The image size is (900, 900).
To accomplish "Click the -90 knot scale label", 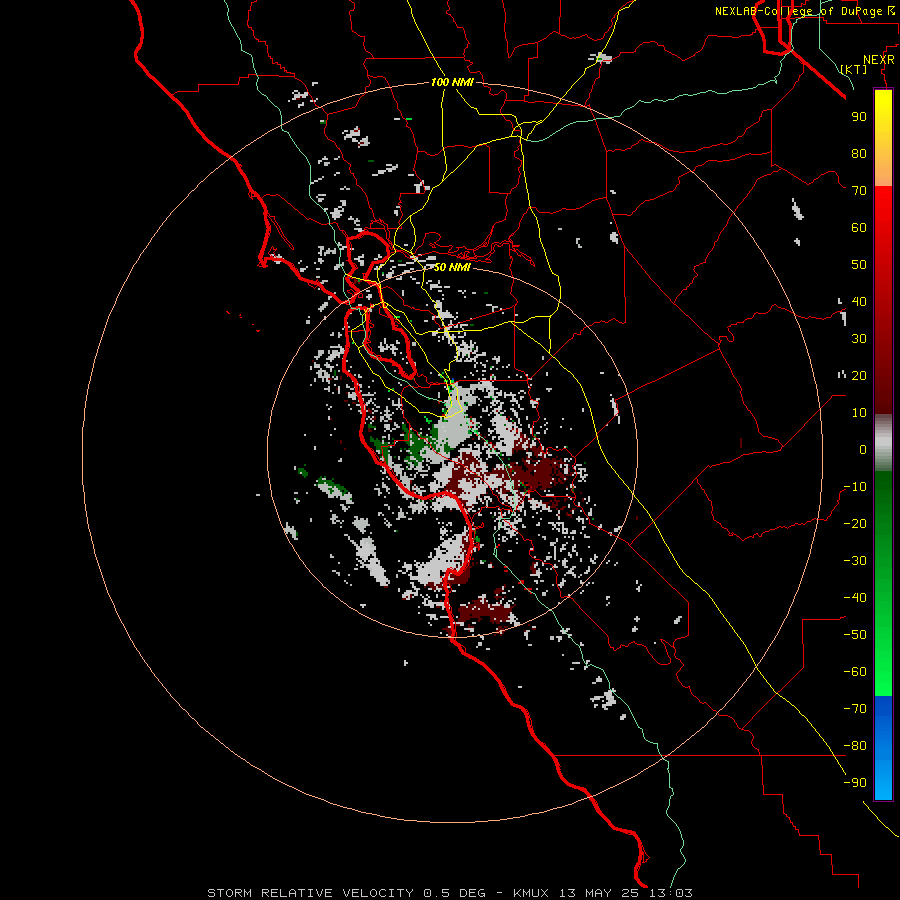I will point(855,783).
